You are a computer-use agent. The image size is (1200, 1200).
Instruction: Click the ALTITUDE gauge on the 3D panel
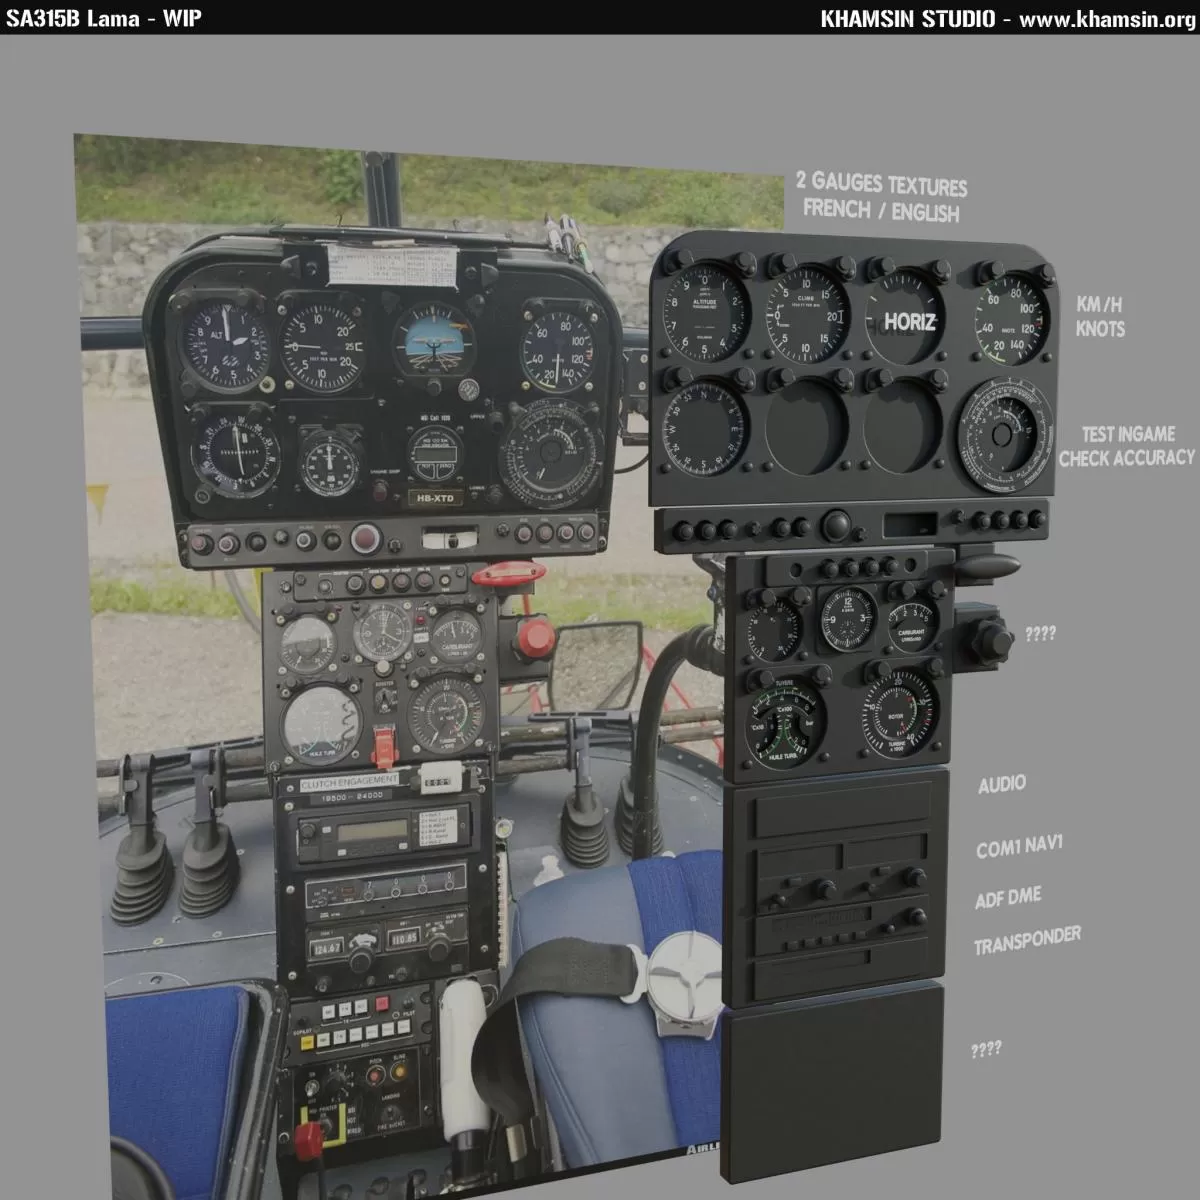tap(706, 306)
